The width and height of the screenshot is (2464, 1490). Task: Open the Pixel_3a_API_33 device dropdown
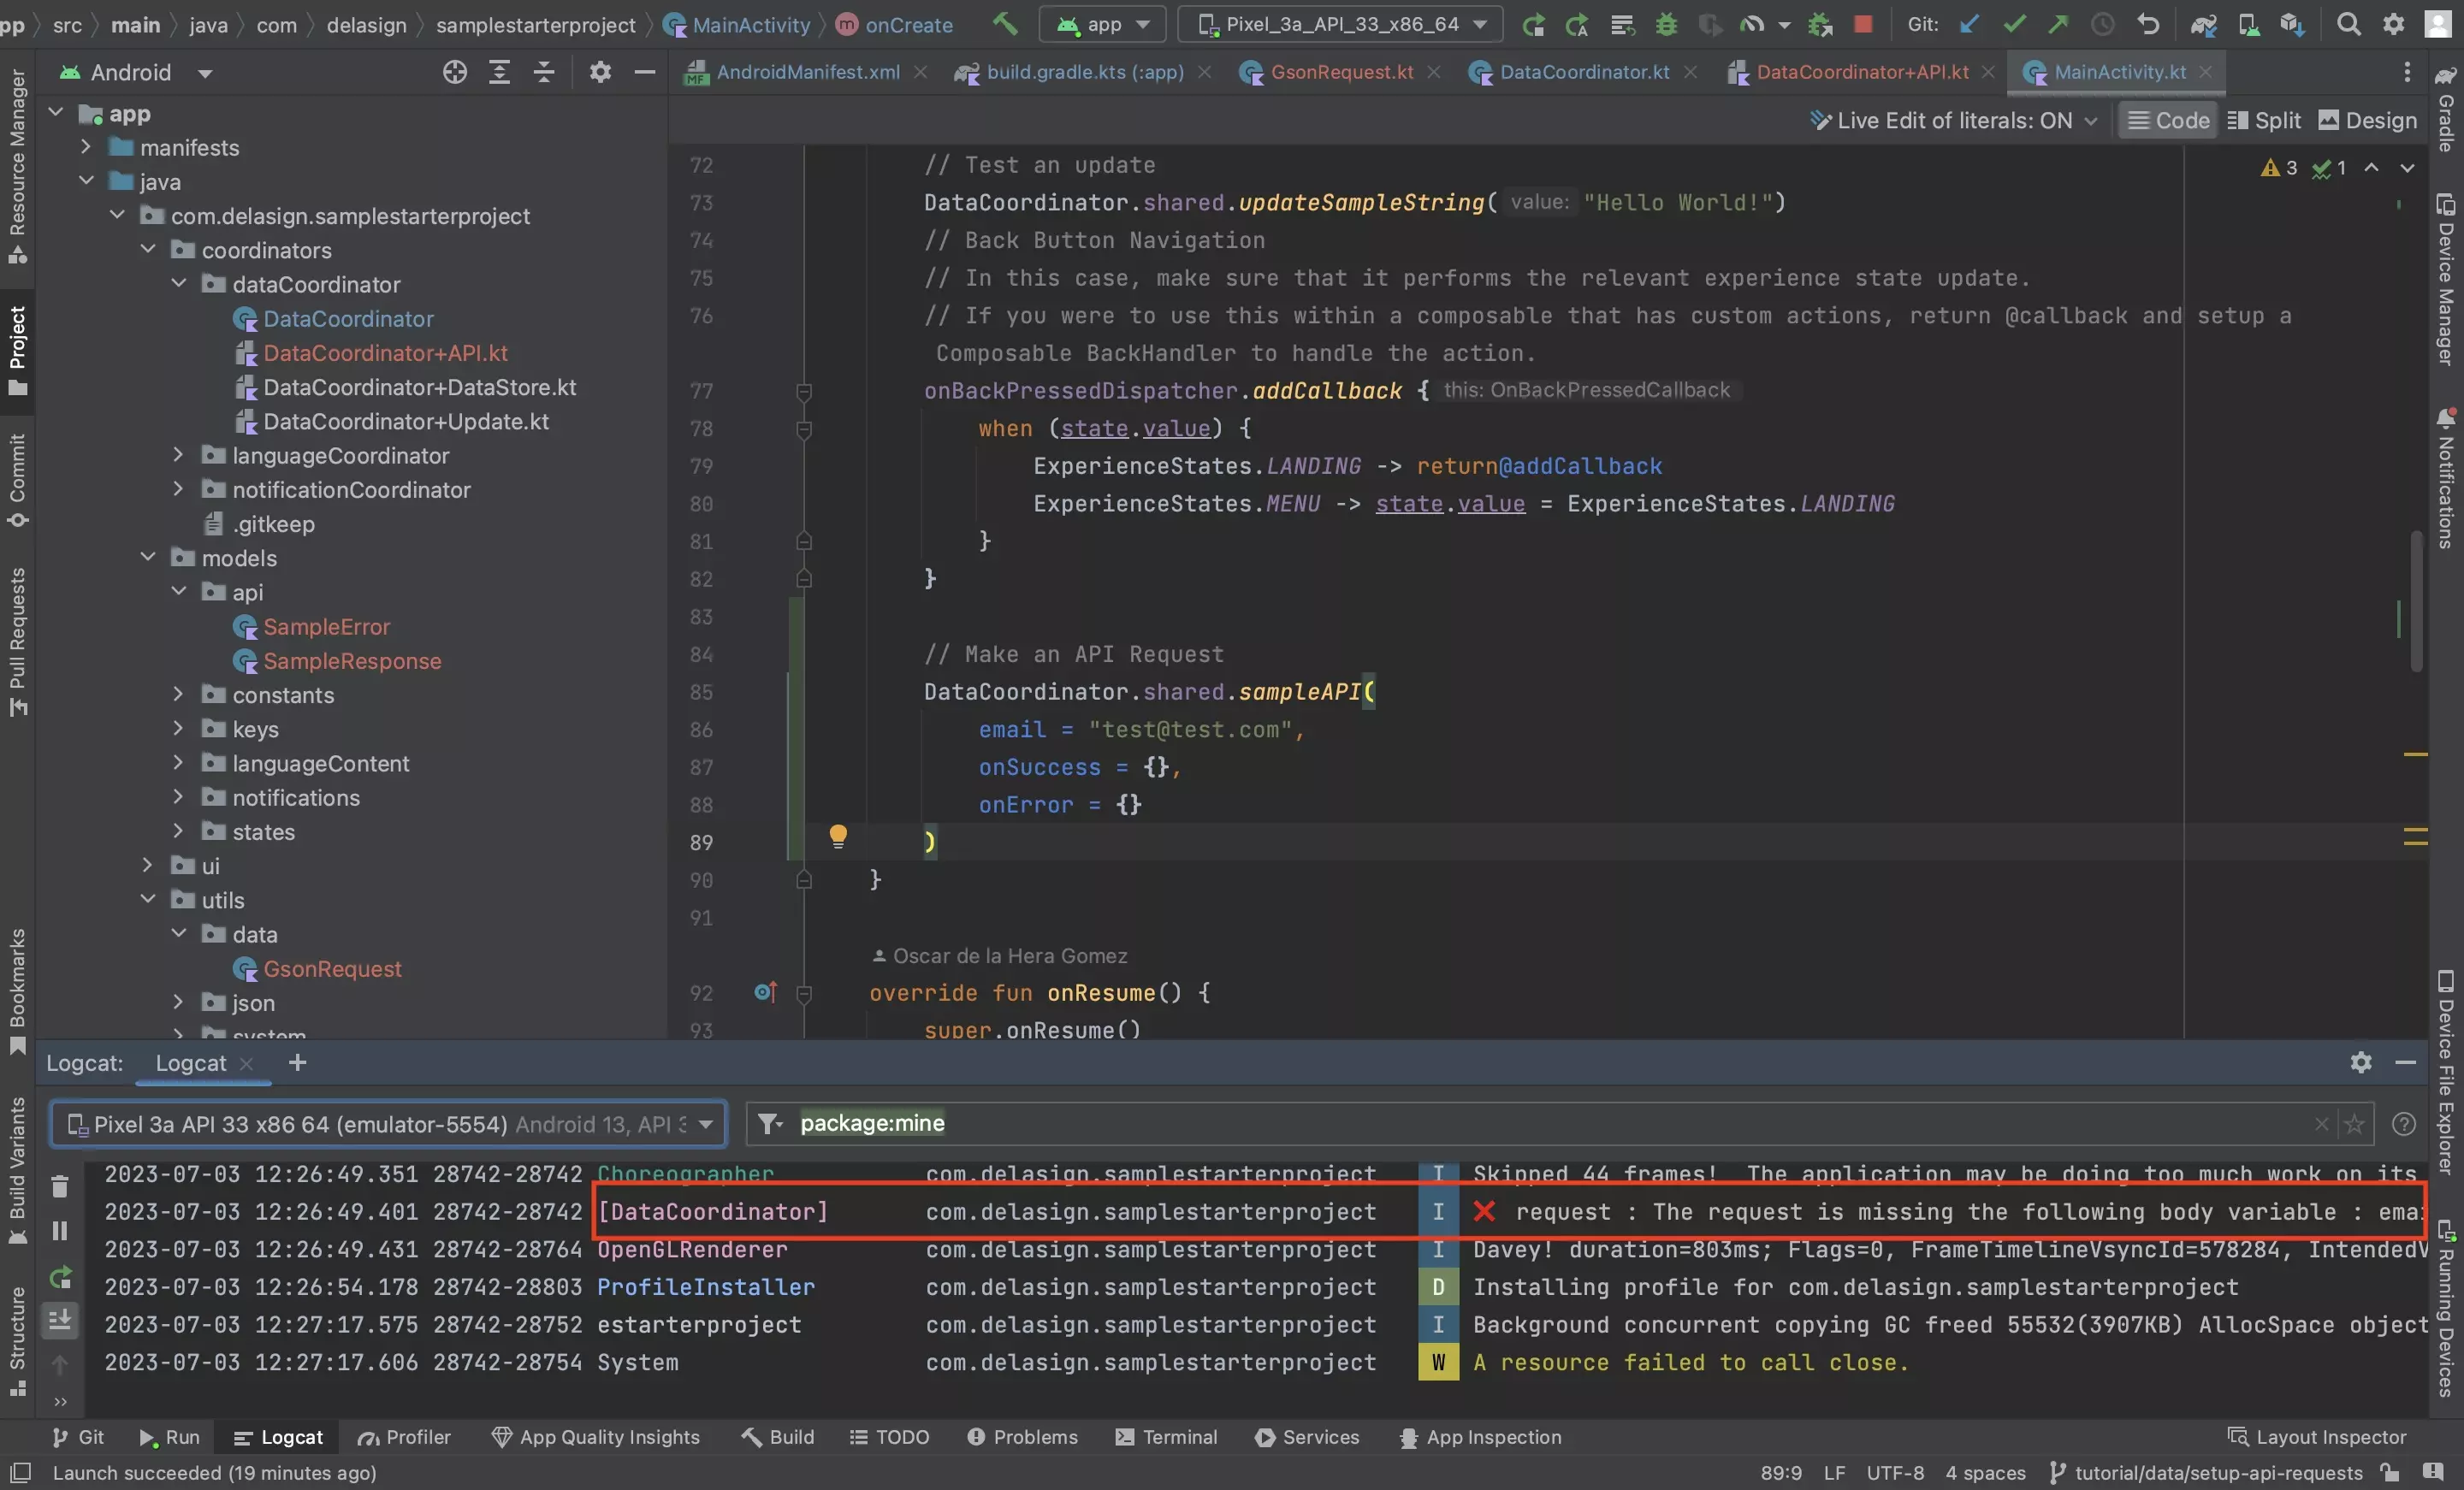tap(1340, 24)
